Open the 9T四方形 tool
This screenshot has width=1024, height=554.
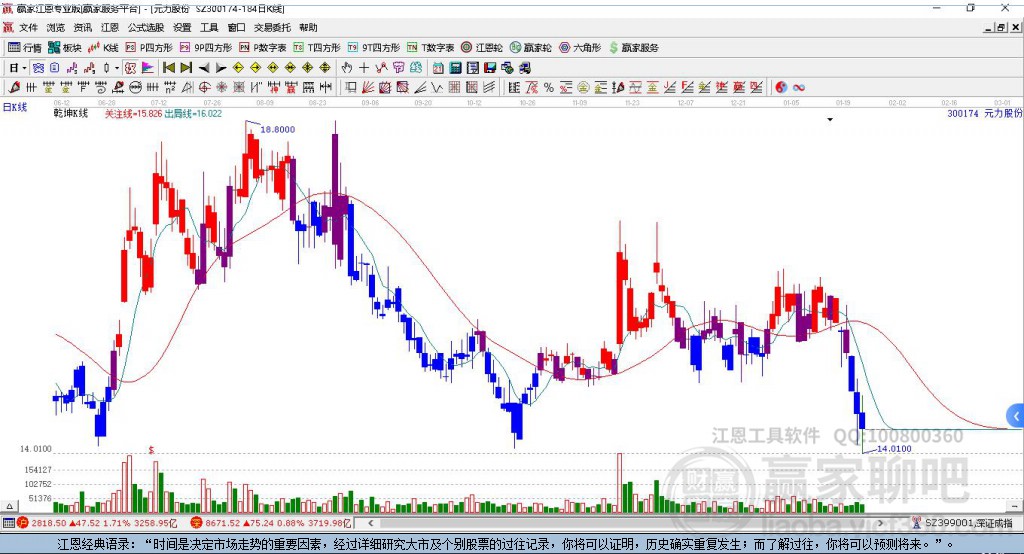click(x=374, y=48)
